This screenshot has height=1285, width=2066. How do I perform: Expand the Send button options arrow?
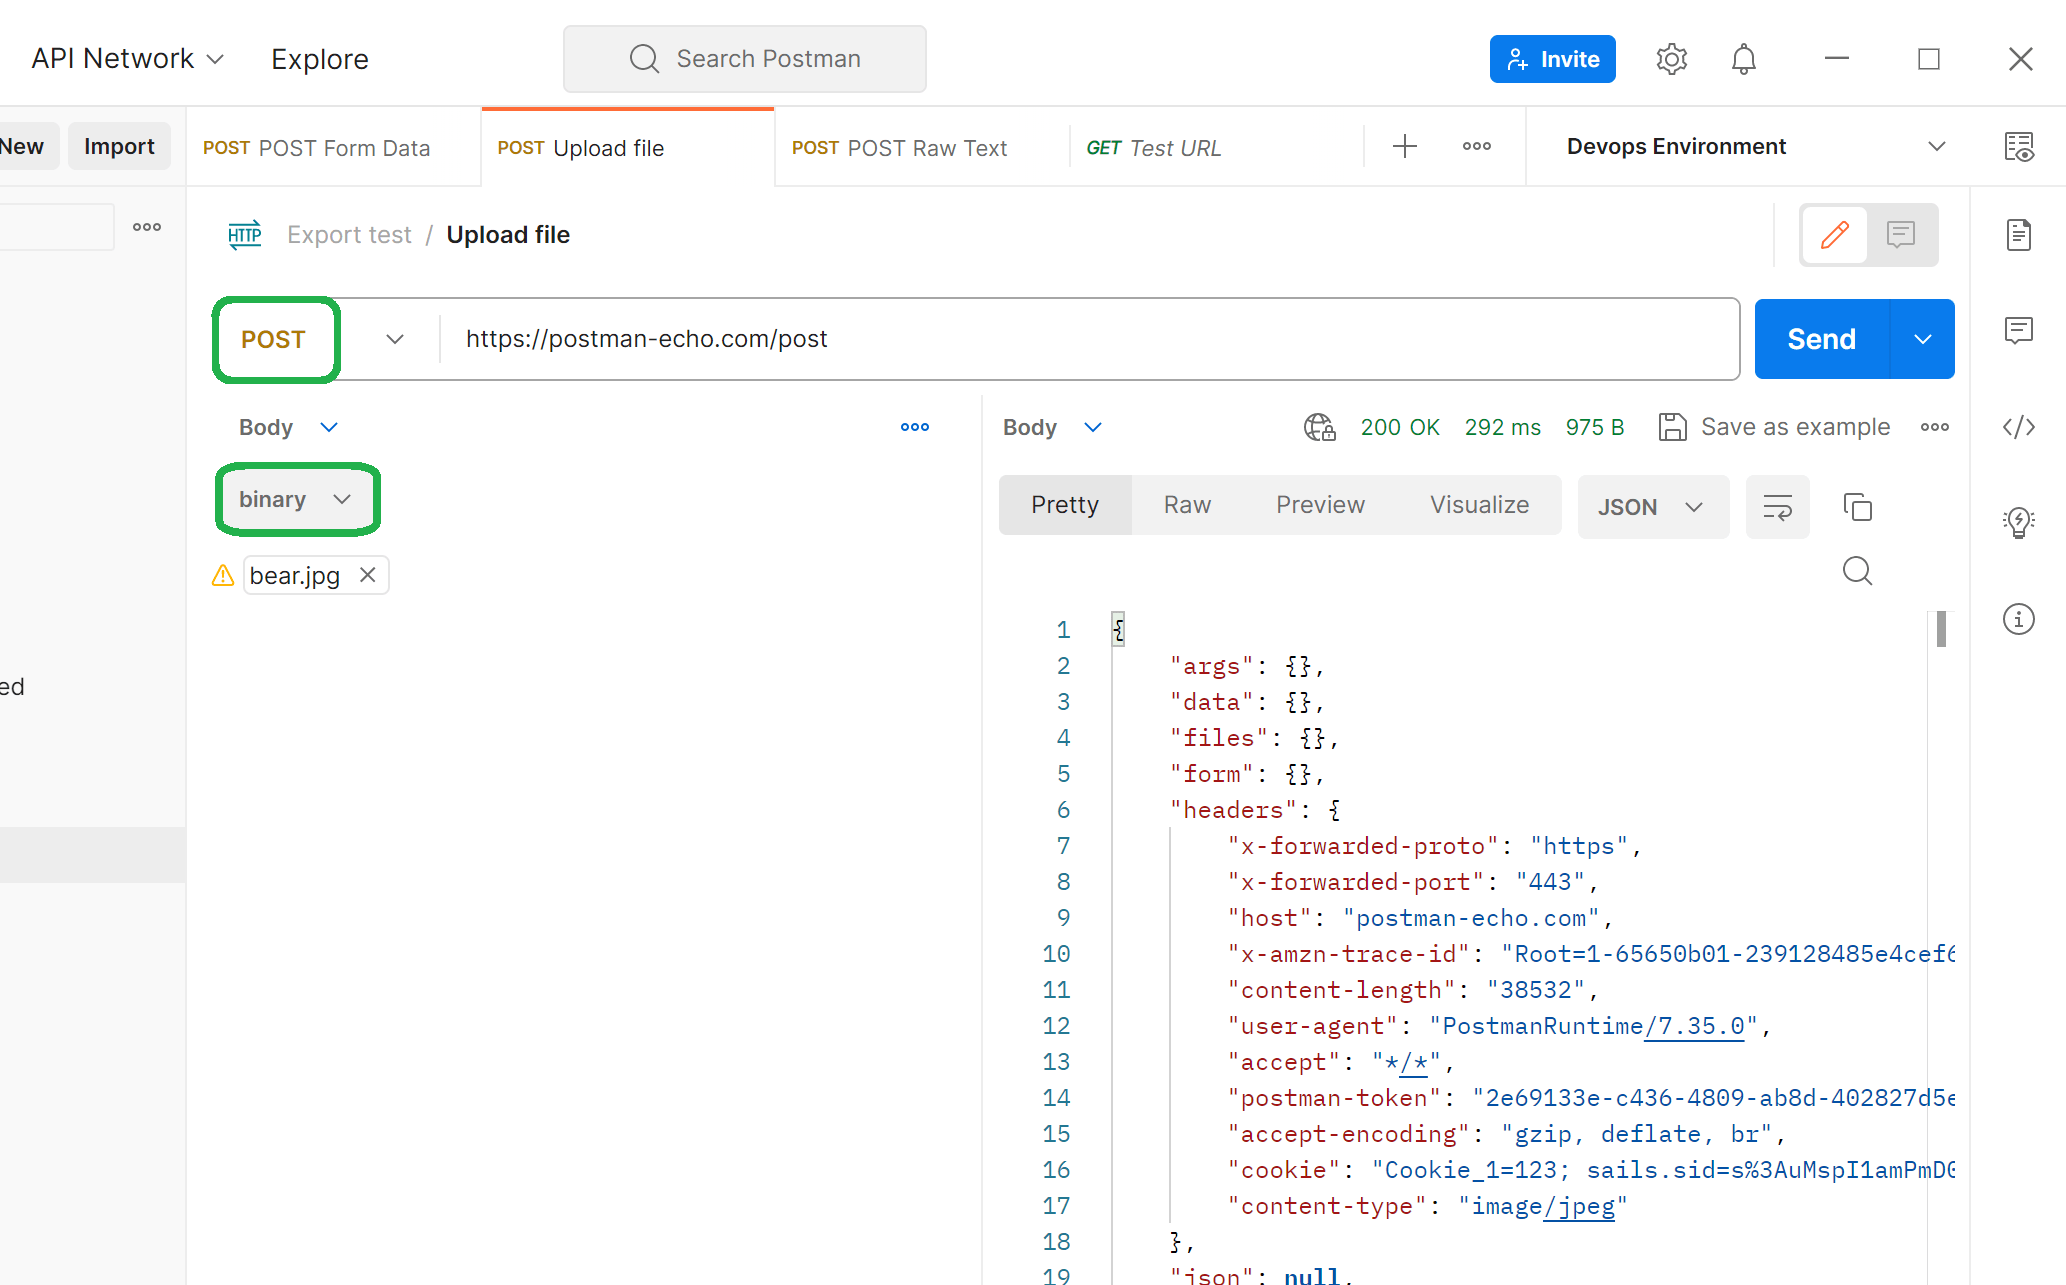click(x=1922, y=339)
